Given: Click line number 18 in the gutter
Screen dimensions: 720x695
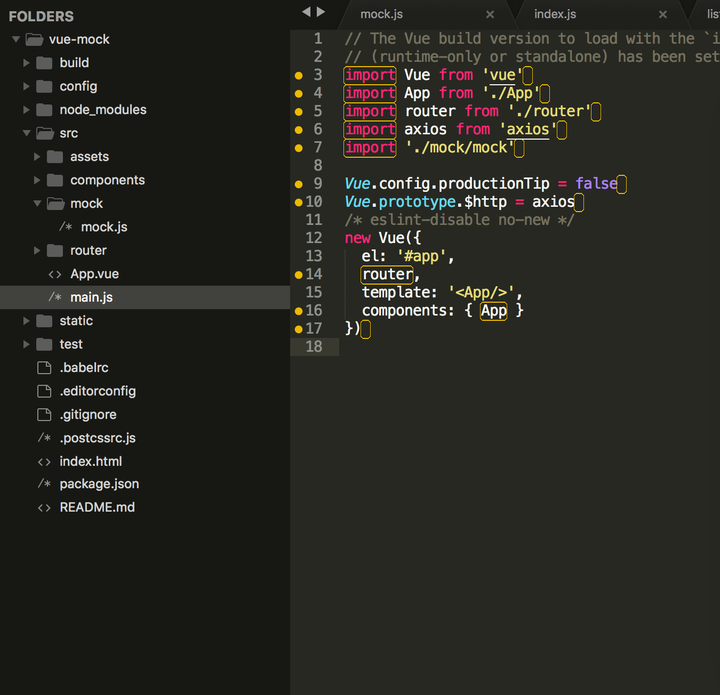Looking at the screenshot, I should [x=314, y=347].
